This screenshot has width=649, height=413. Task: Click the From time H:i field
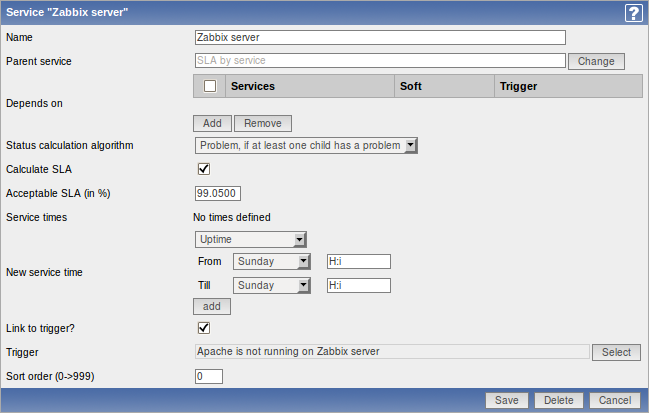pyautogui.click(x=359, y=262)
